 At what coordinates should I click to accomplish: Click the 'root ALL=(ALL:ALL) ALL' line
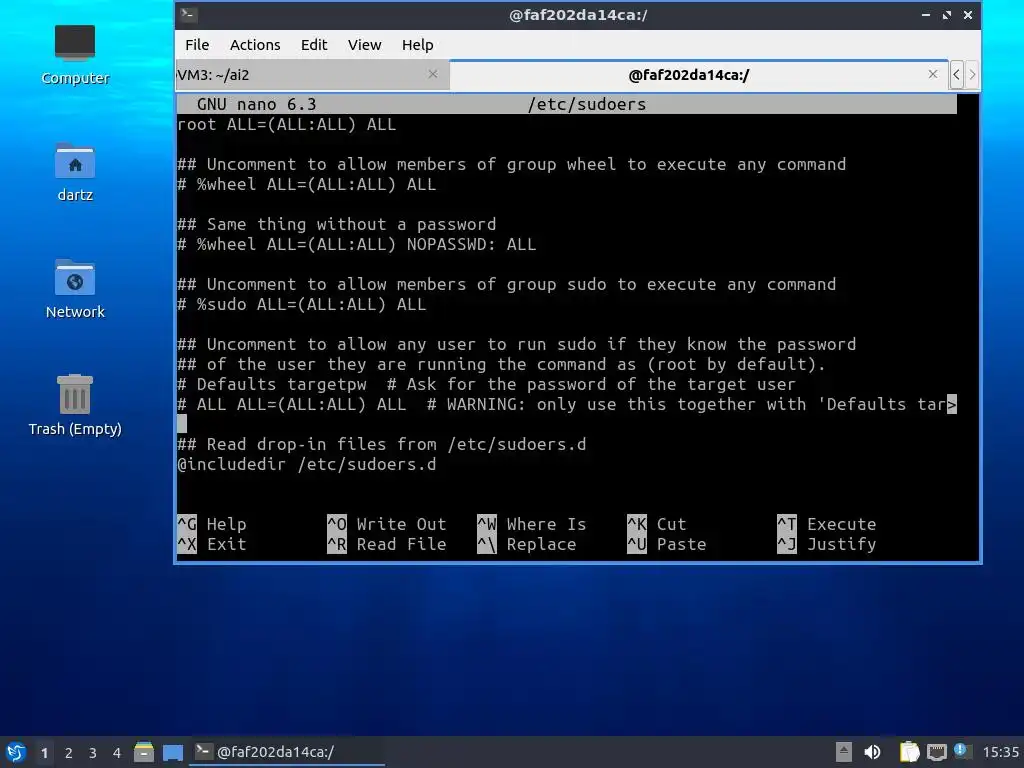click(x=287, y=124)
